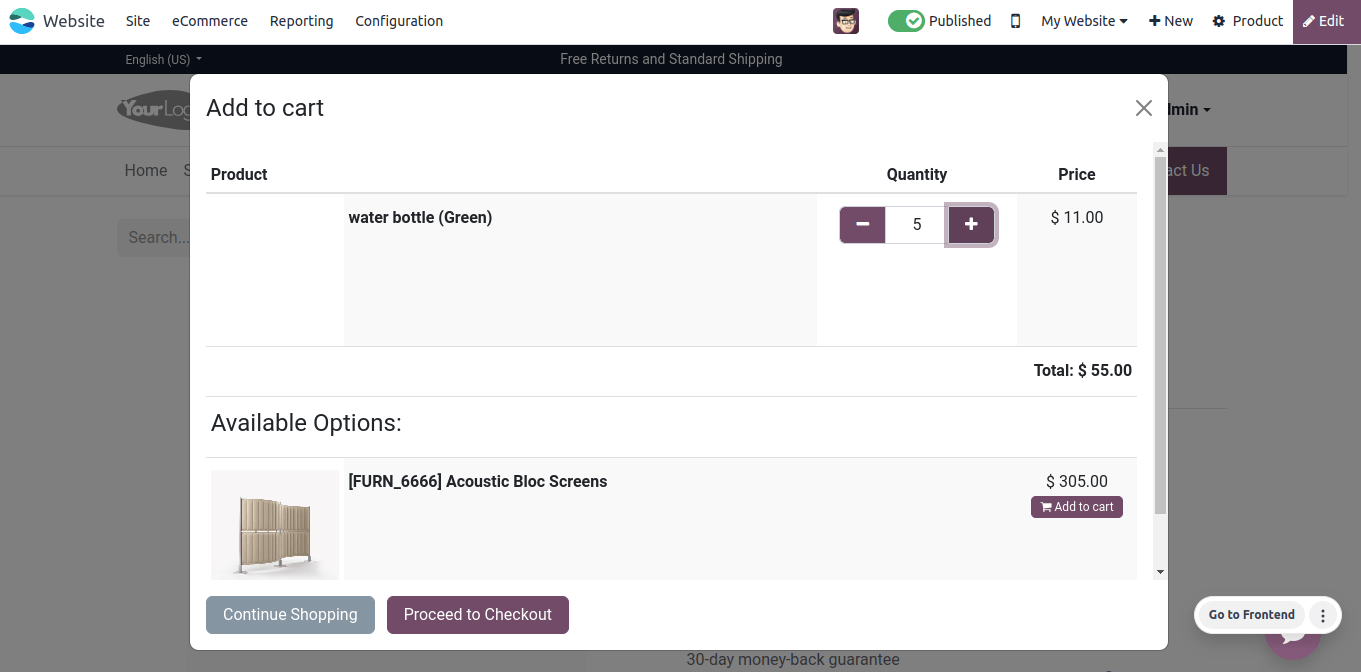Click Continue Shopping button
1361x672 pixels.
[290, 615]
